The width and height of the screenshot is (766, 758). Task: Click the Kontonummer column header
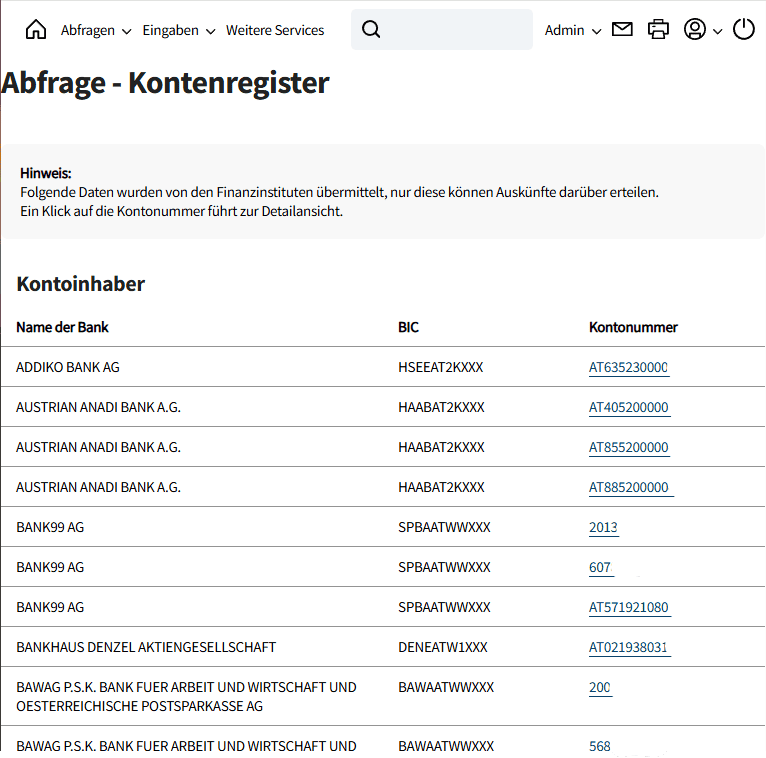[x=633, y=327]
